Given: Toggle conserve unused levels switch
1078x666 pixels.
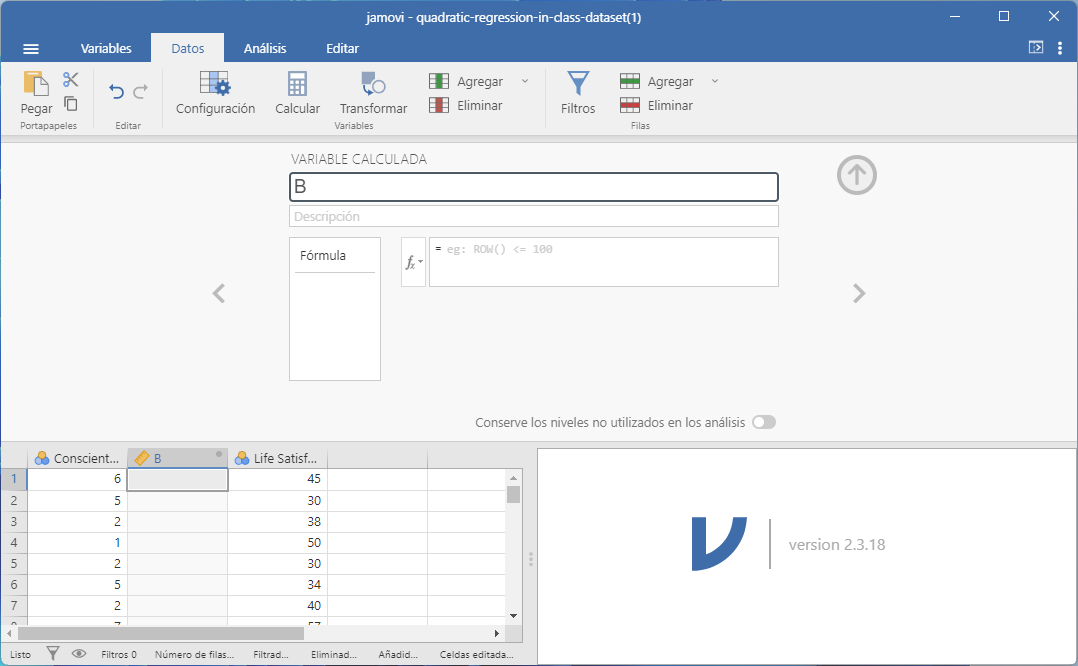Looking at the screenshot, I should pos(764,423).
